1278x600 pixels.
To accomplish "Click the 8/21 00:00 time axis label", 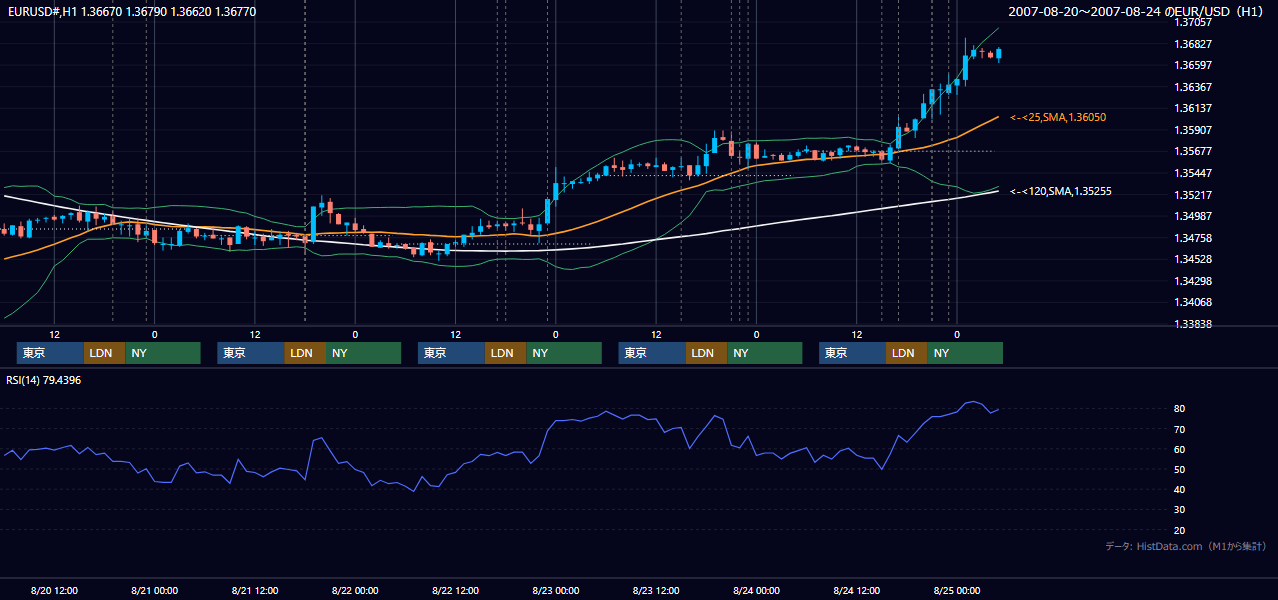I will pyautogui.click(x=154, y=590).
